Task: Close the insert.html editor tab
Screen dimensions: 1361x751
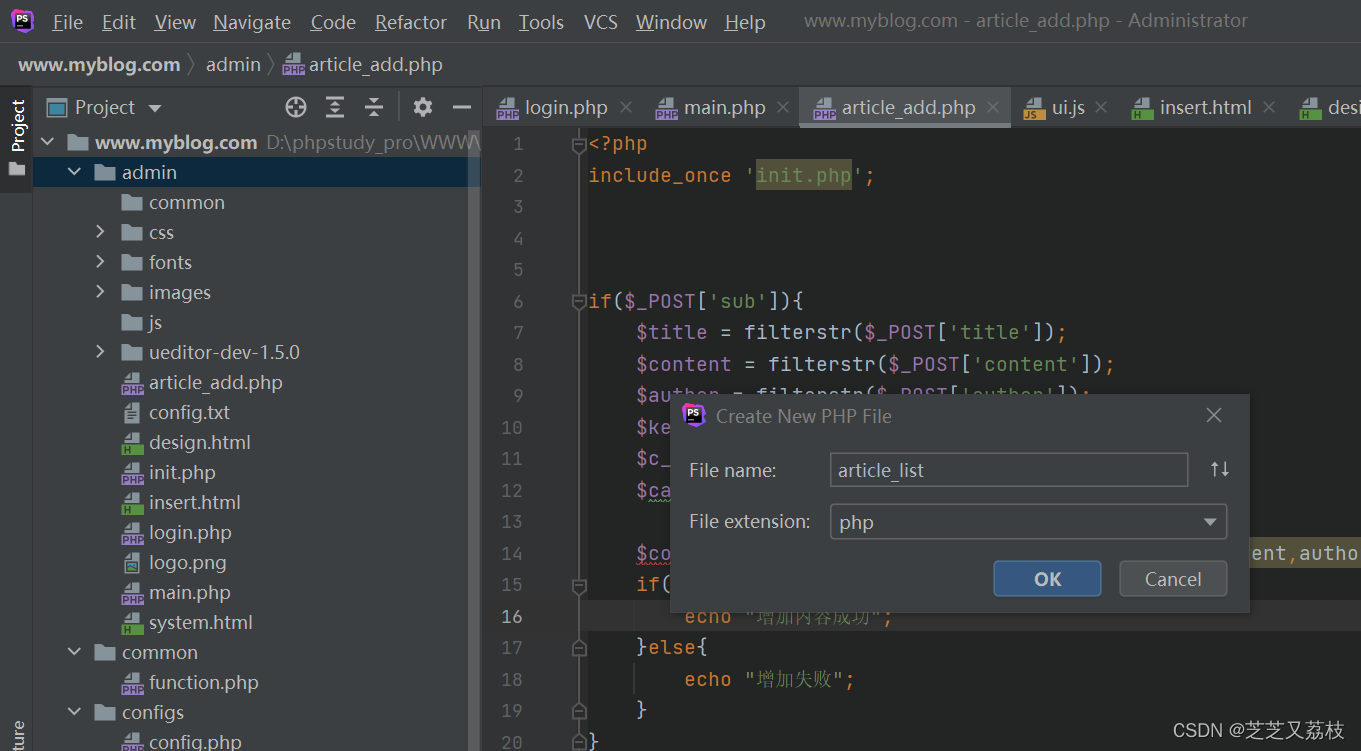Action: [x=1269, y=107]
